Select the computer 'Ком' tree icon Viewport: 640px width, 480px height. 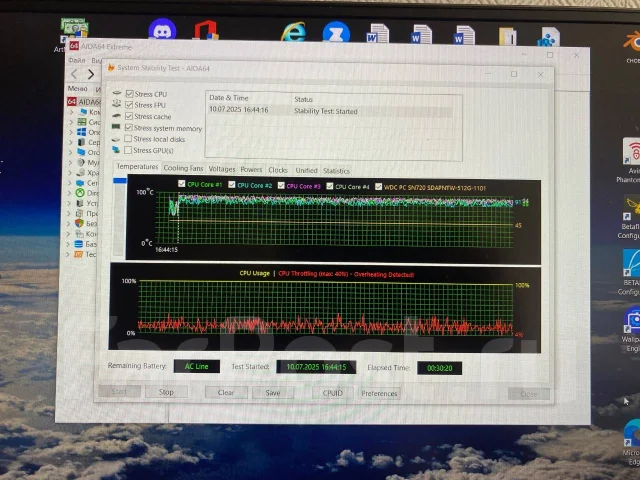click(x=84, y=111)
